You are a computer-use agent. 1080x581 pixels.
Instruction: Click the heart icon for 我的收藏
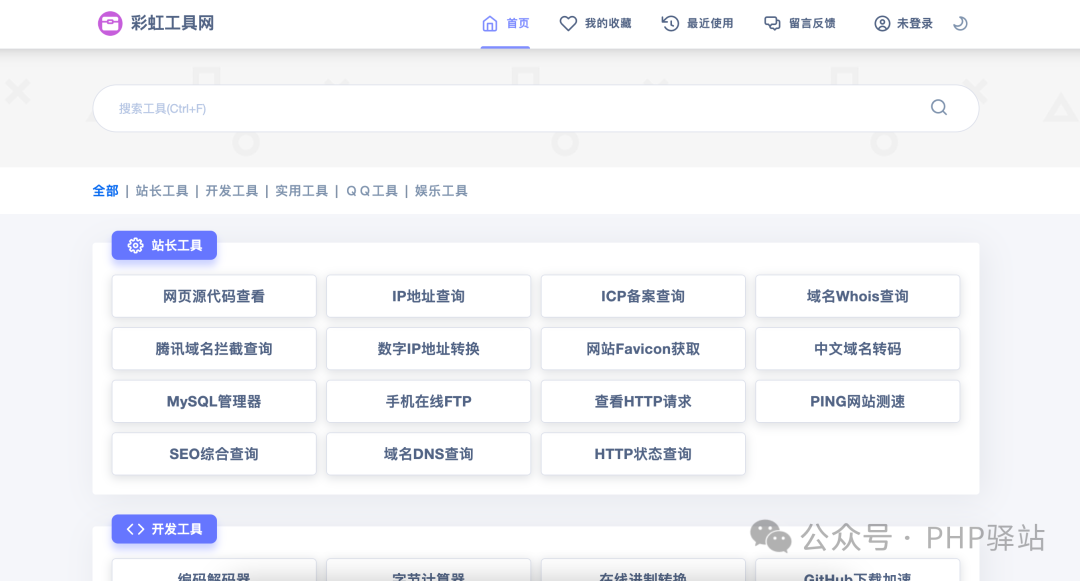[x=568, y=22]
